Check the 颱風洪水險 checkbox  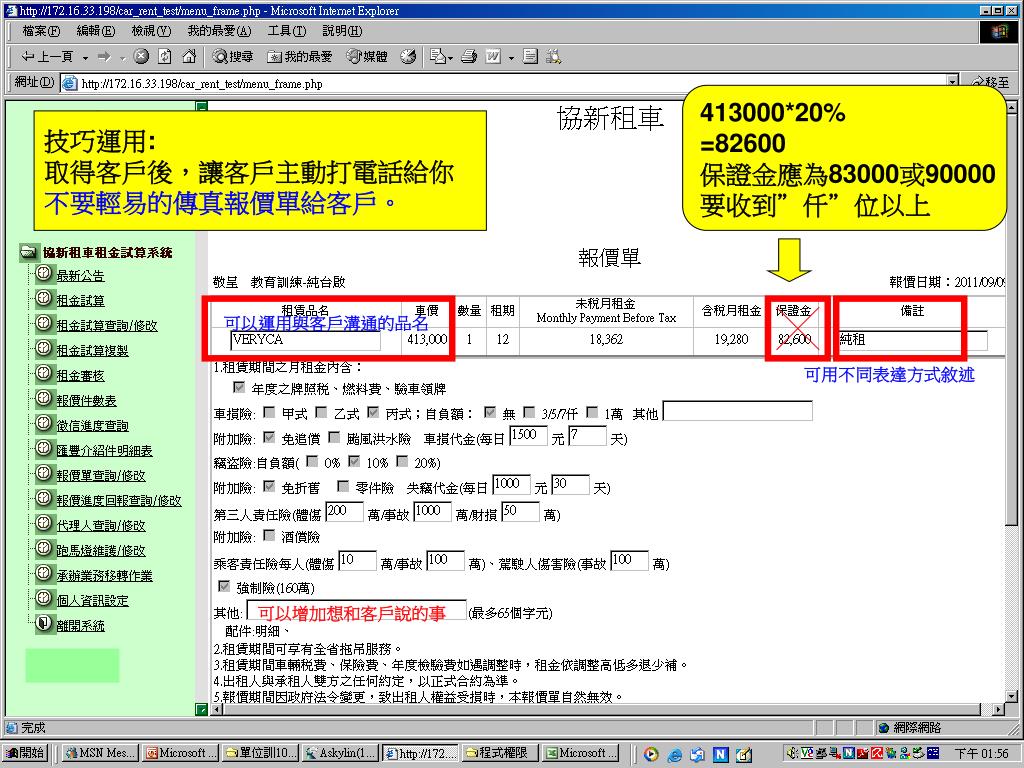point(334,437)
